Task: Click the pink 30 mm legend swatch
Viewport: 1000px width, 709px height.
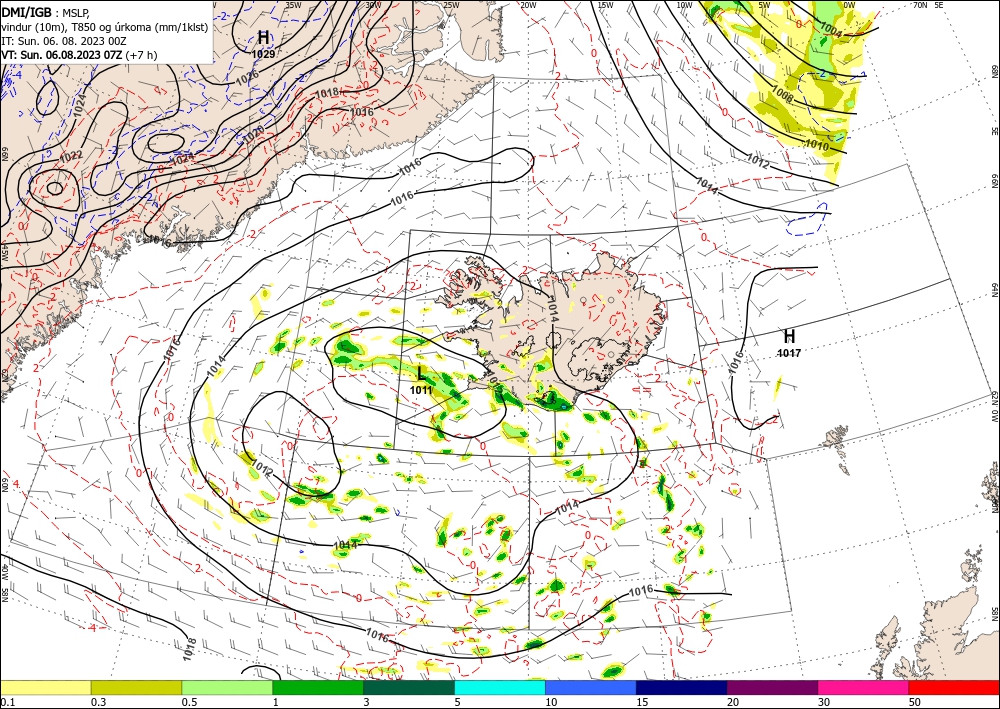Action: [x=864, y=687]
